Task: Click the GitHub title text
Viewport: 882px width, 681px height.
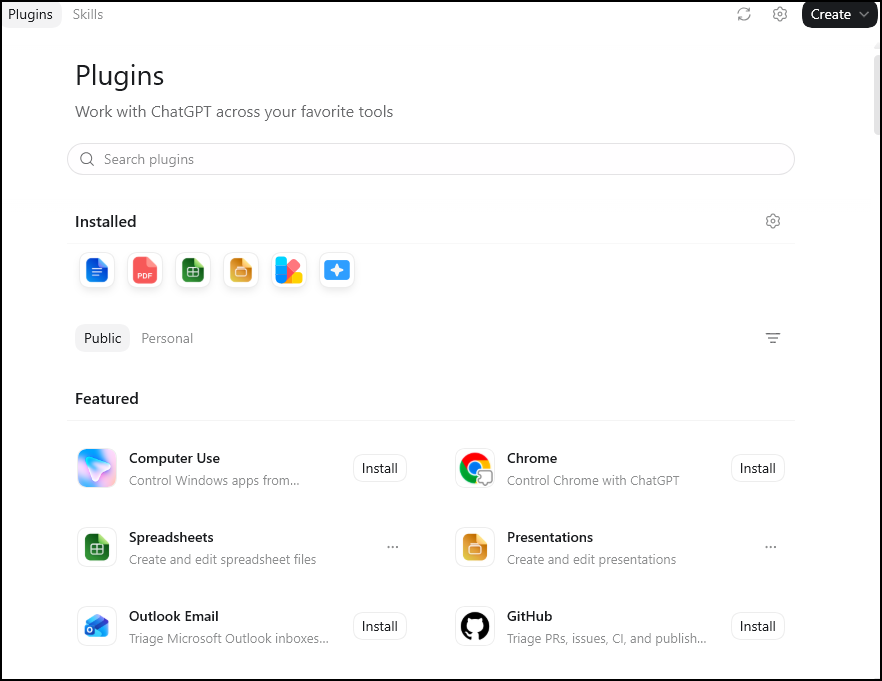Action: point(529,616)
